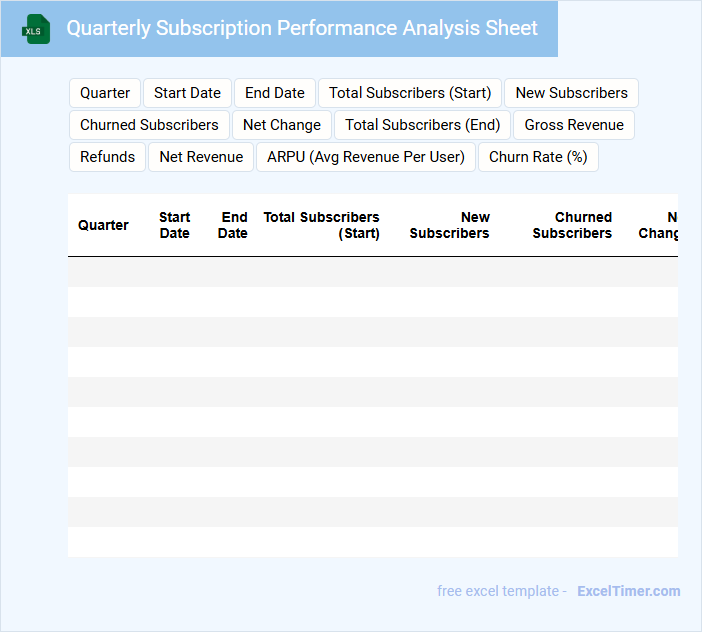Click the New Subscribers tag
This screenshot has height=632, width=702.
tap(571, 93)
